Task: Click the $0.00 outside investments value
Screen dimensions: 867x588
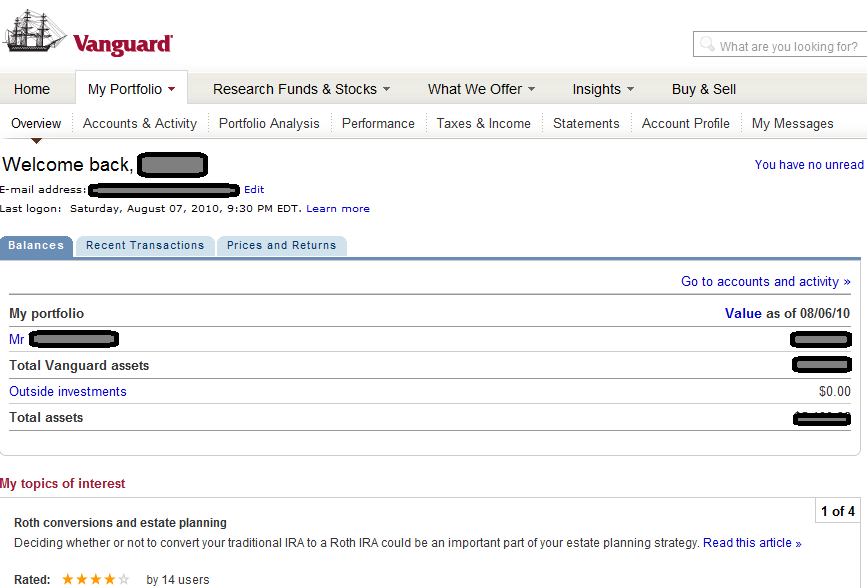Action: tap(834, 392)
